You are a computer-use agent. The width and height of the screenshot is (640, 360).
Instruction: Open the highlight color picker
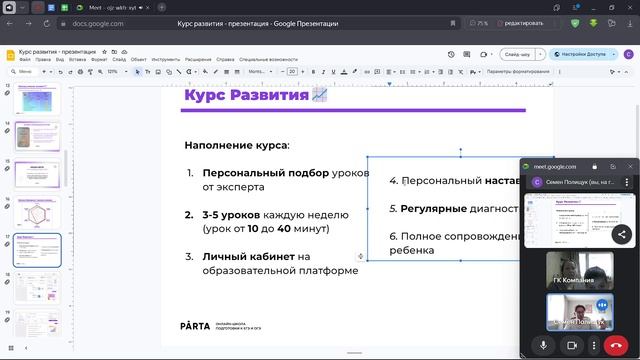tap(355, 72)
